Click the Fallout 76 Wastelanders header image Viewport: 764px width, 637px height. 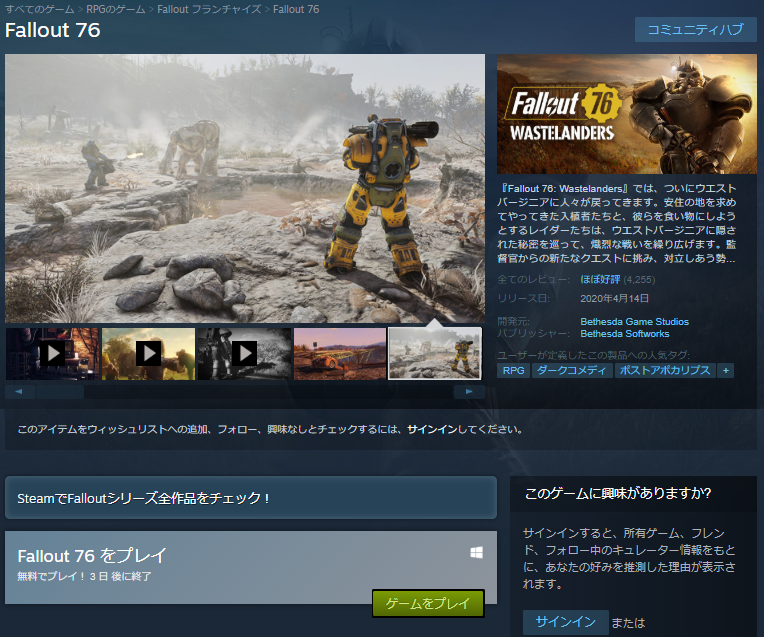point(627,114)
